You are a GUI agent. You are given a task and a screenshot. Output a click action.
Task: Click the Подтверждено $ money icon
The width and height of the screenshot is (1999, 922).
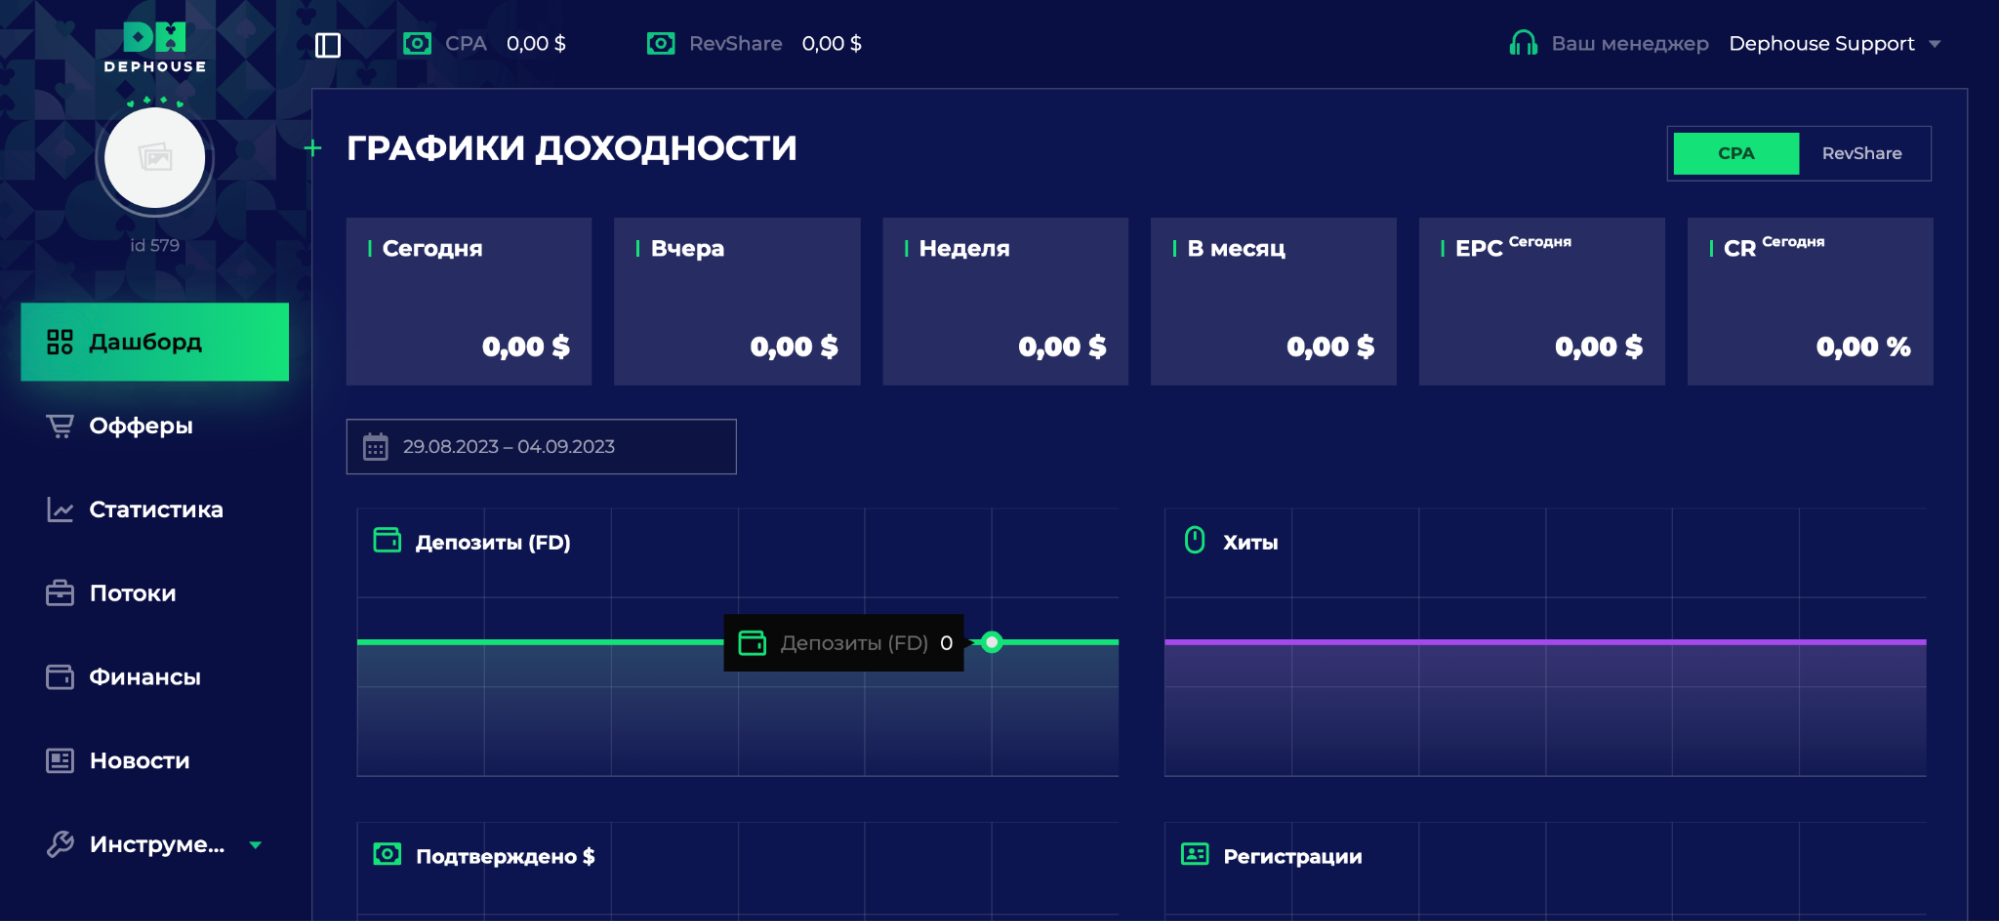[x=387, y=854]
